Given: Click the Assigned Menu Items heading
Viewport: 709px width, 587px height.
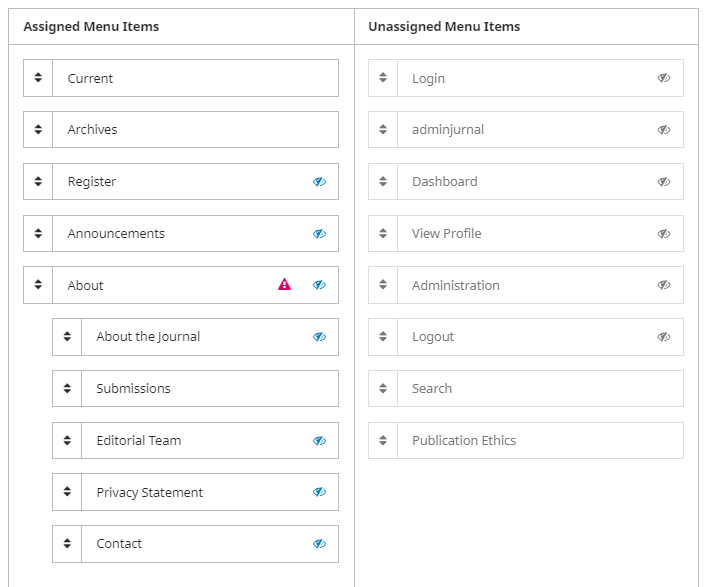Looking at the screenshot, I should pos(91,27).
